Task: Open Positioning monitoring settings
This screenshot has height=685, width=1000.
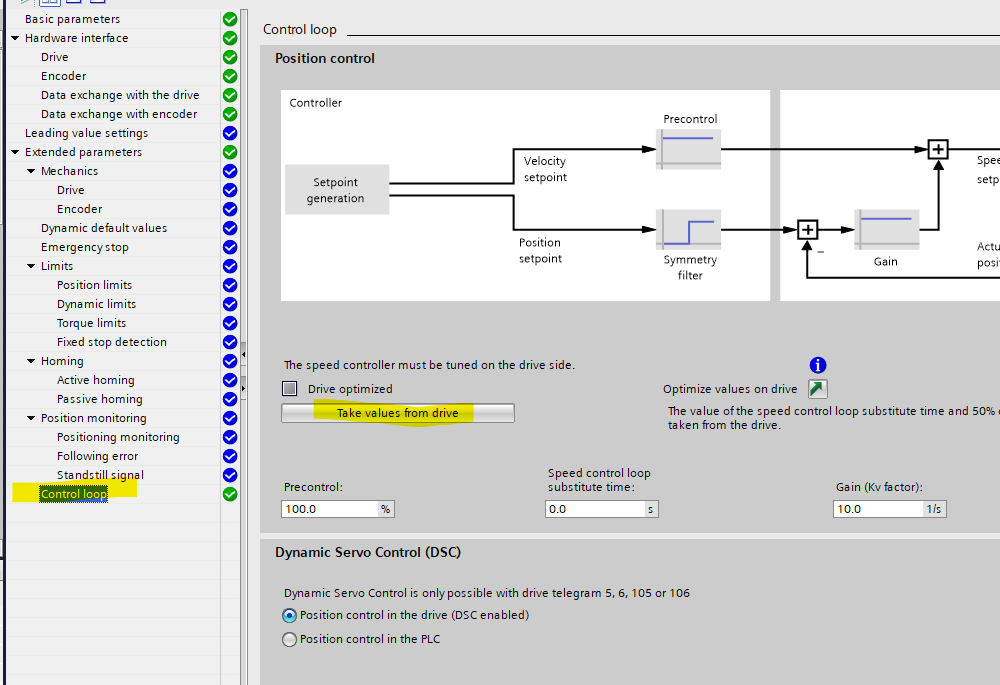Action: pos(118,437)
